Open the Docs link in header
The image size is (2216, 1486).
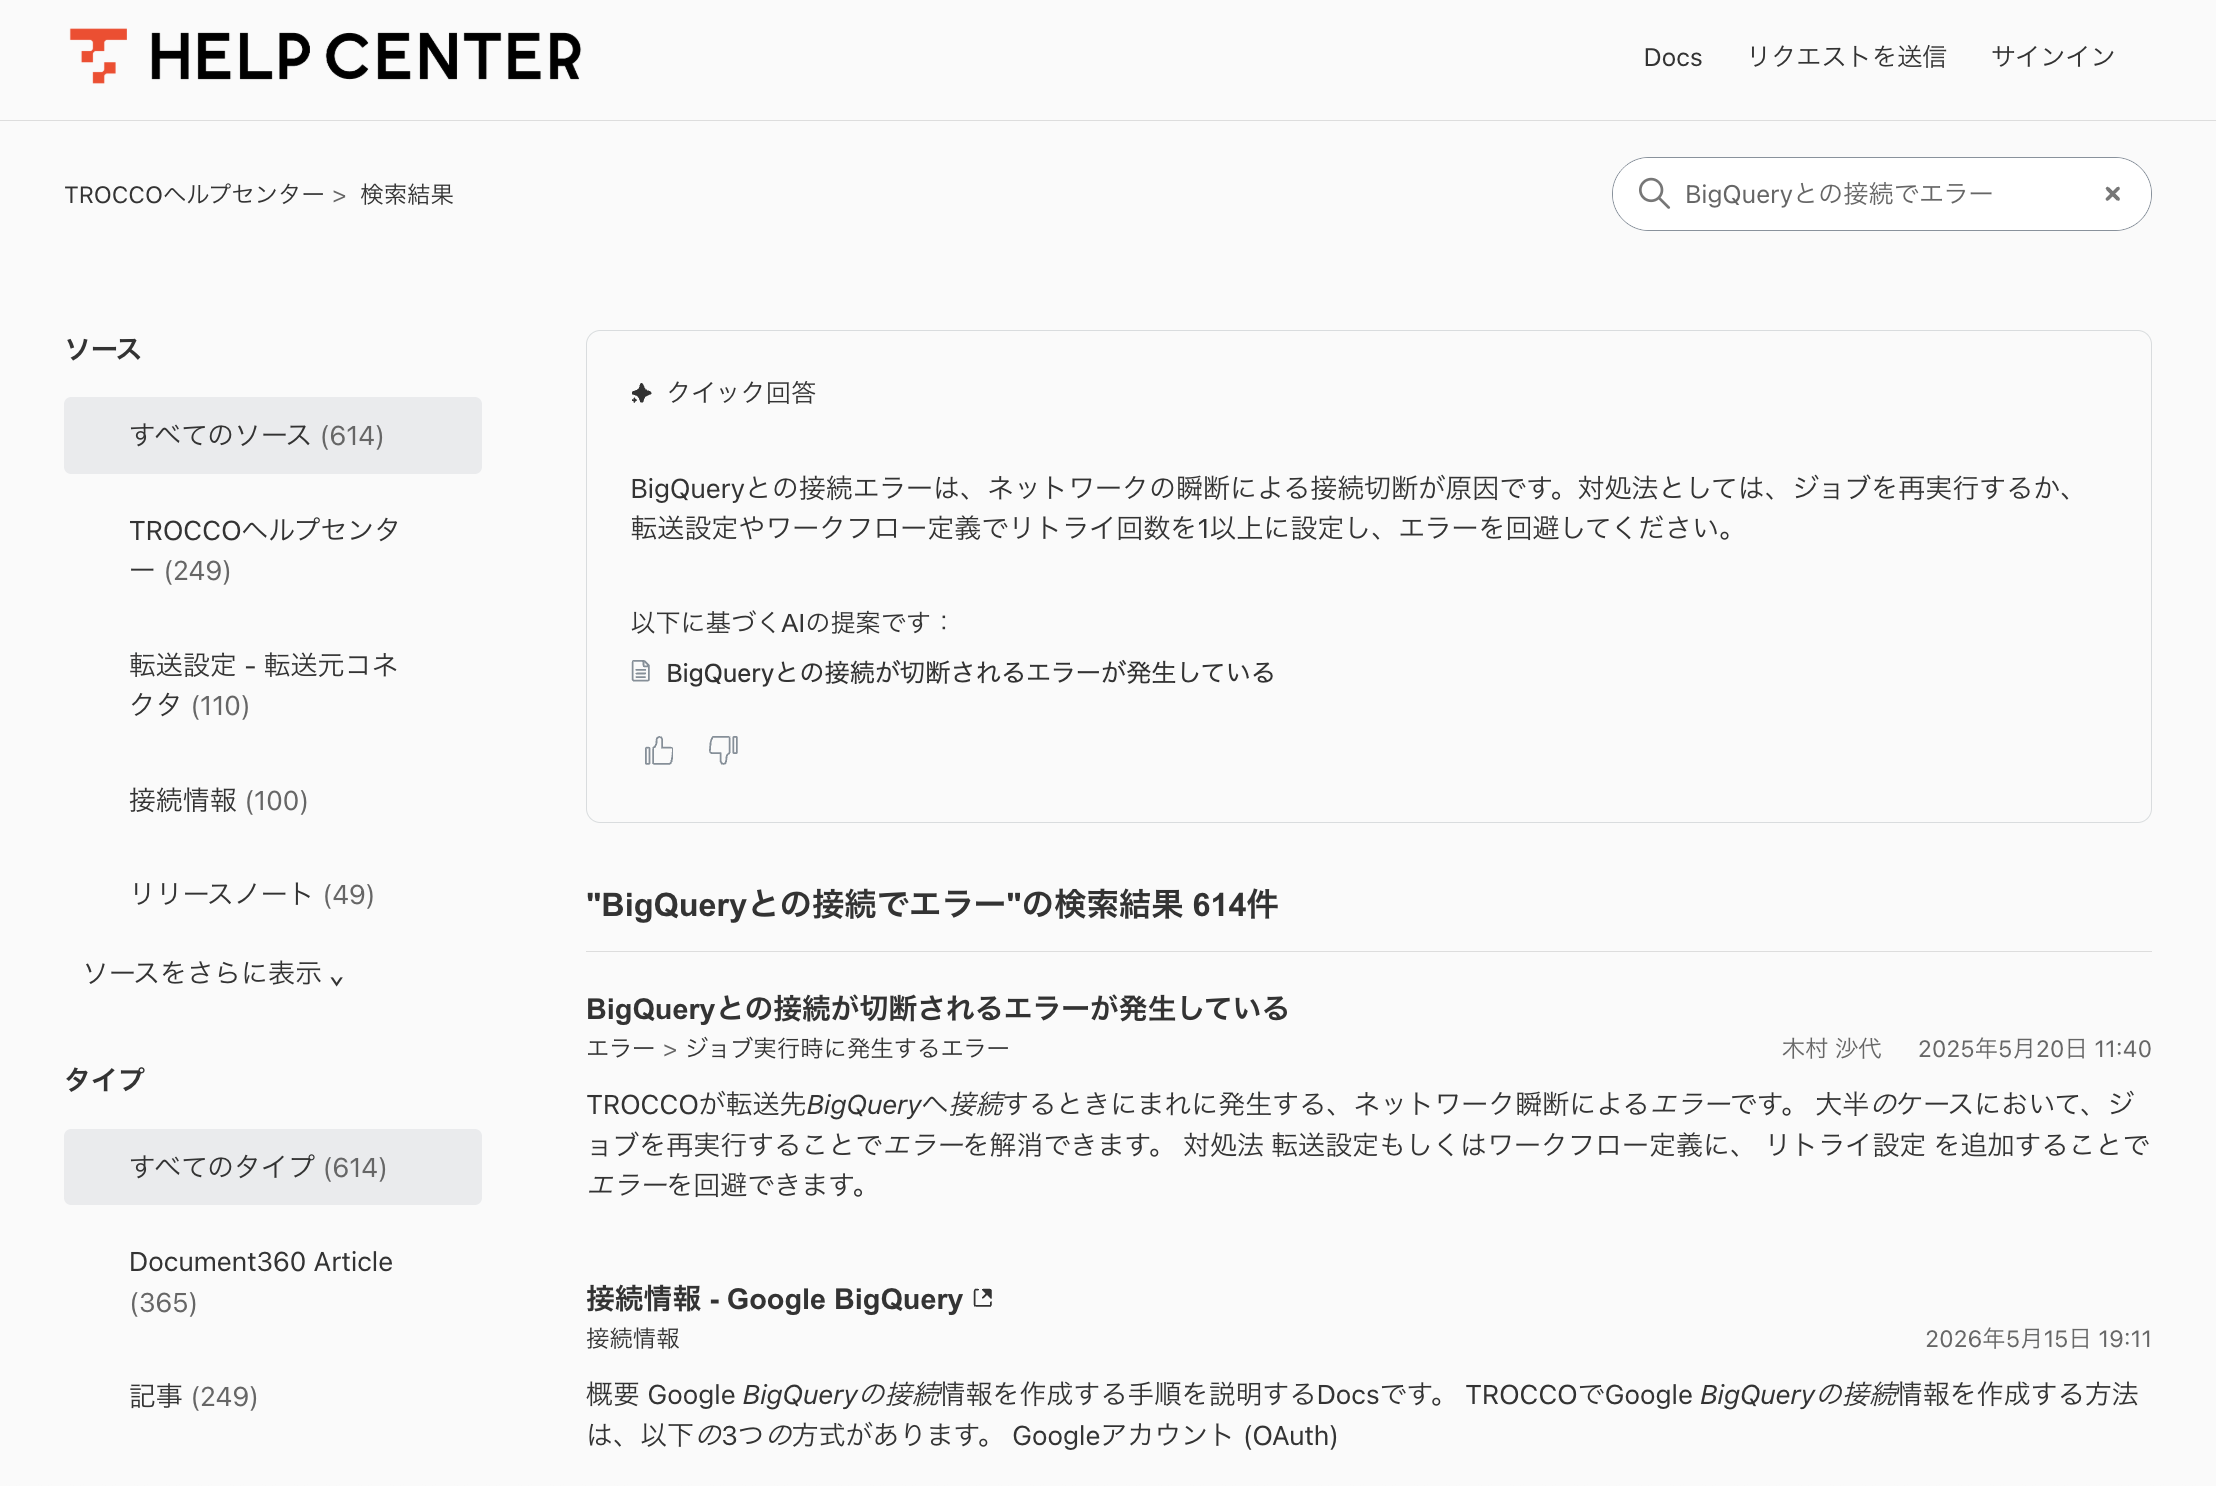pos(1673,57)
